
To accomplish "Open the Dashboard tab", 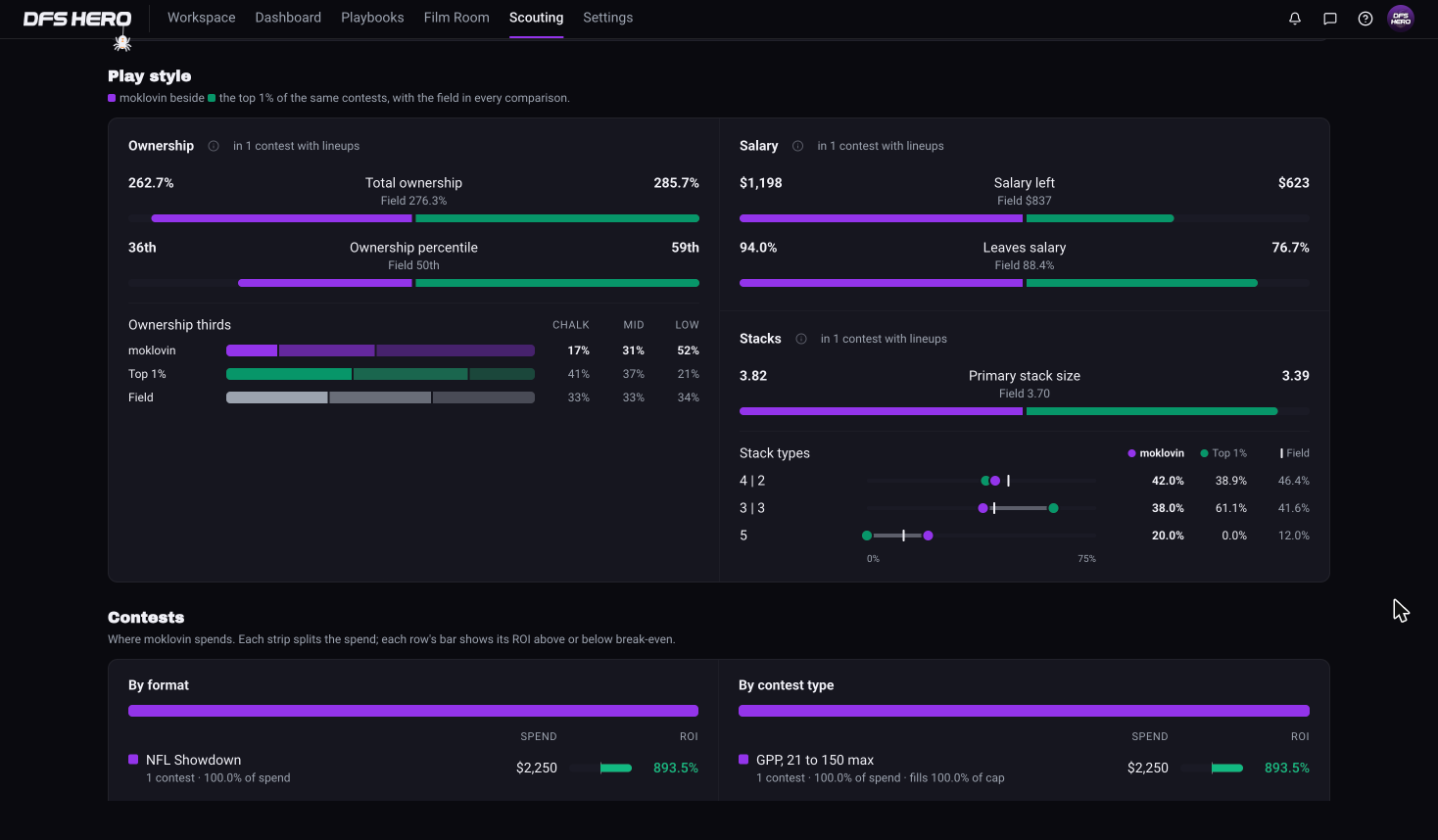I will (288, 18).
